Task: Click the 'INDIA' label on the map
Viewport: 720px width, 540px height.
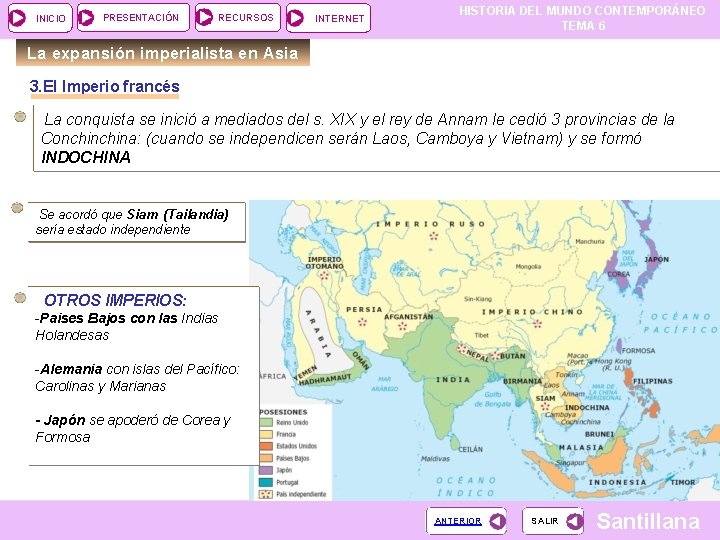Action: coord(453,380)
